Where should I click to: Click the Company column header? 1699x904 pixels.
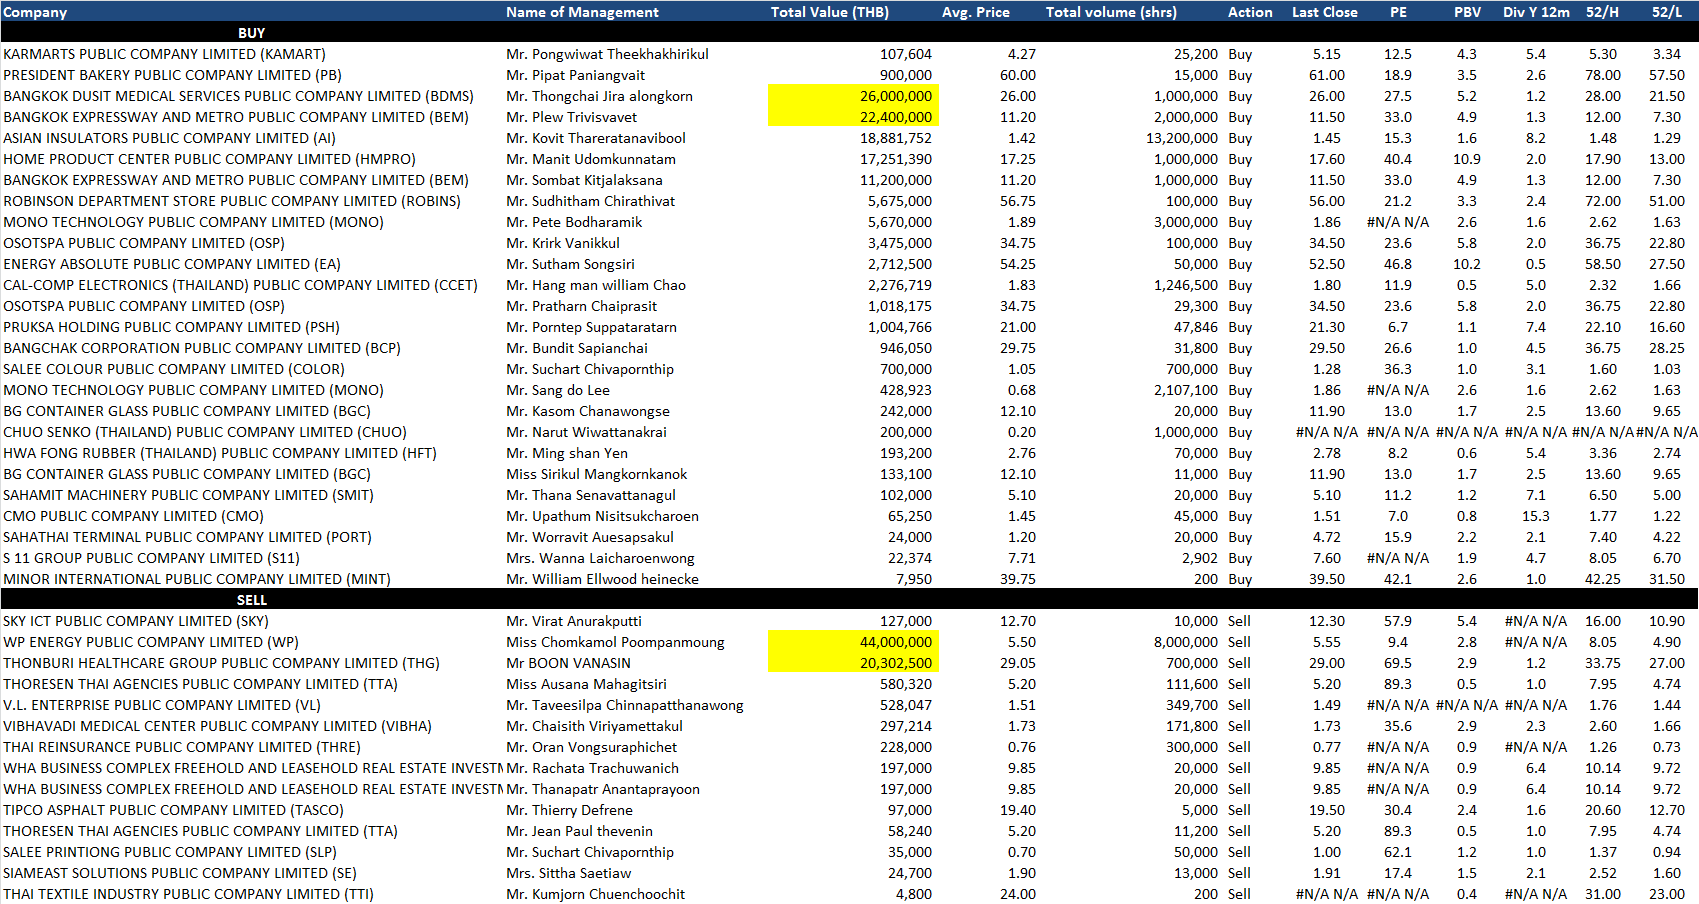[x=35, y=12]
